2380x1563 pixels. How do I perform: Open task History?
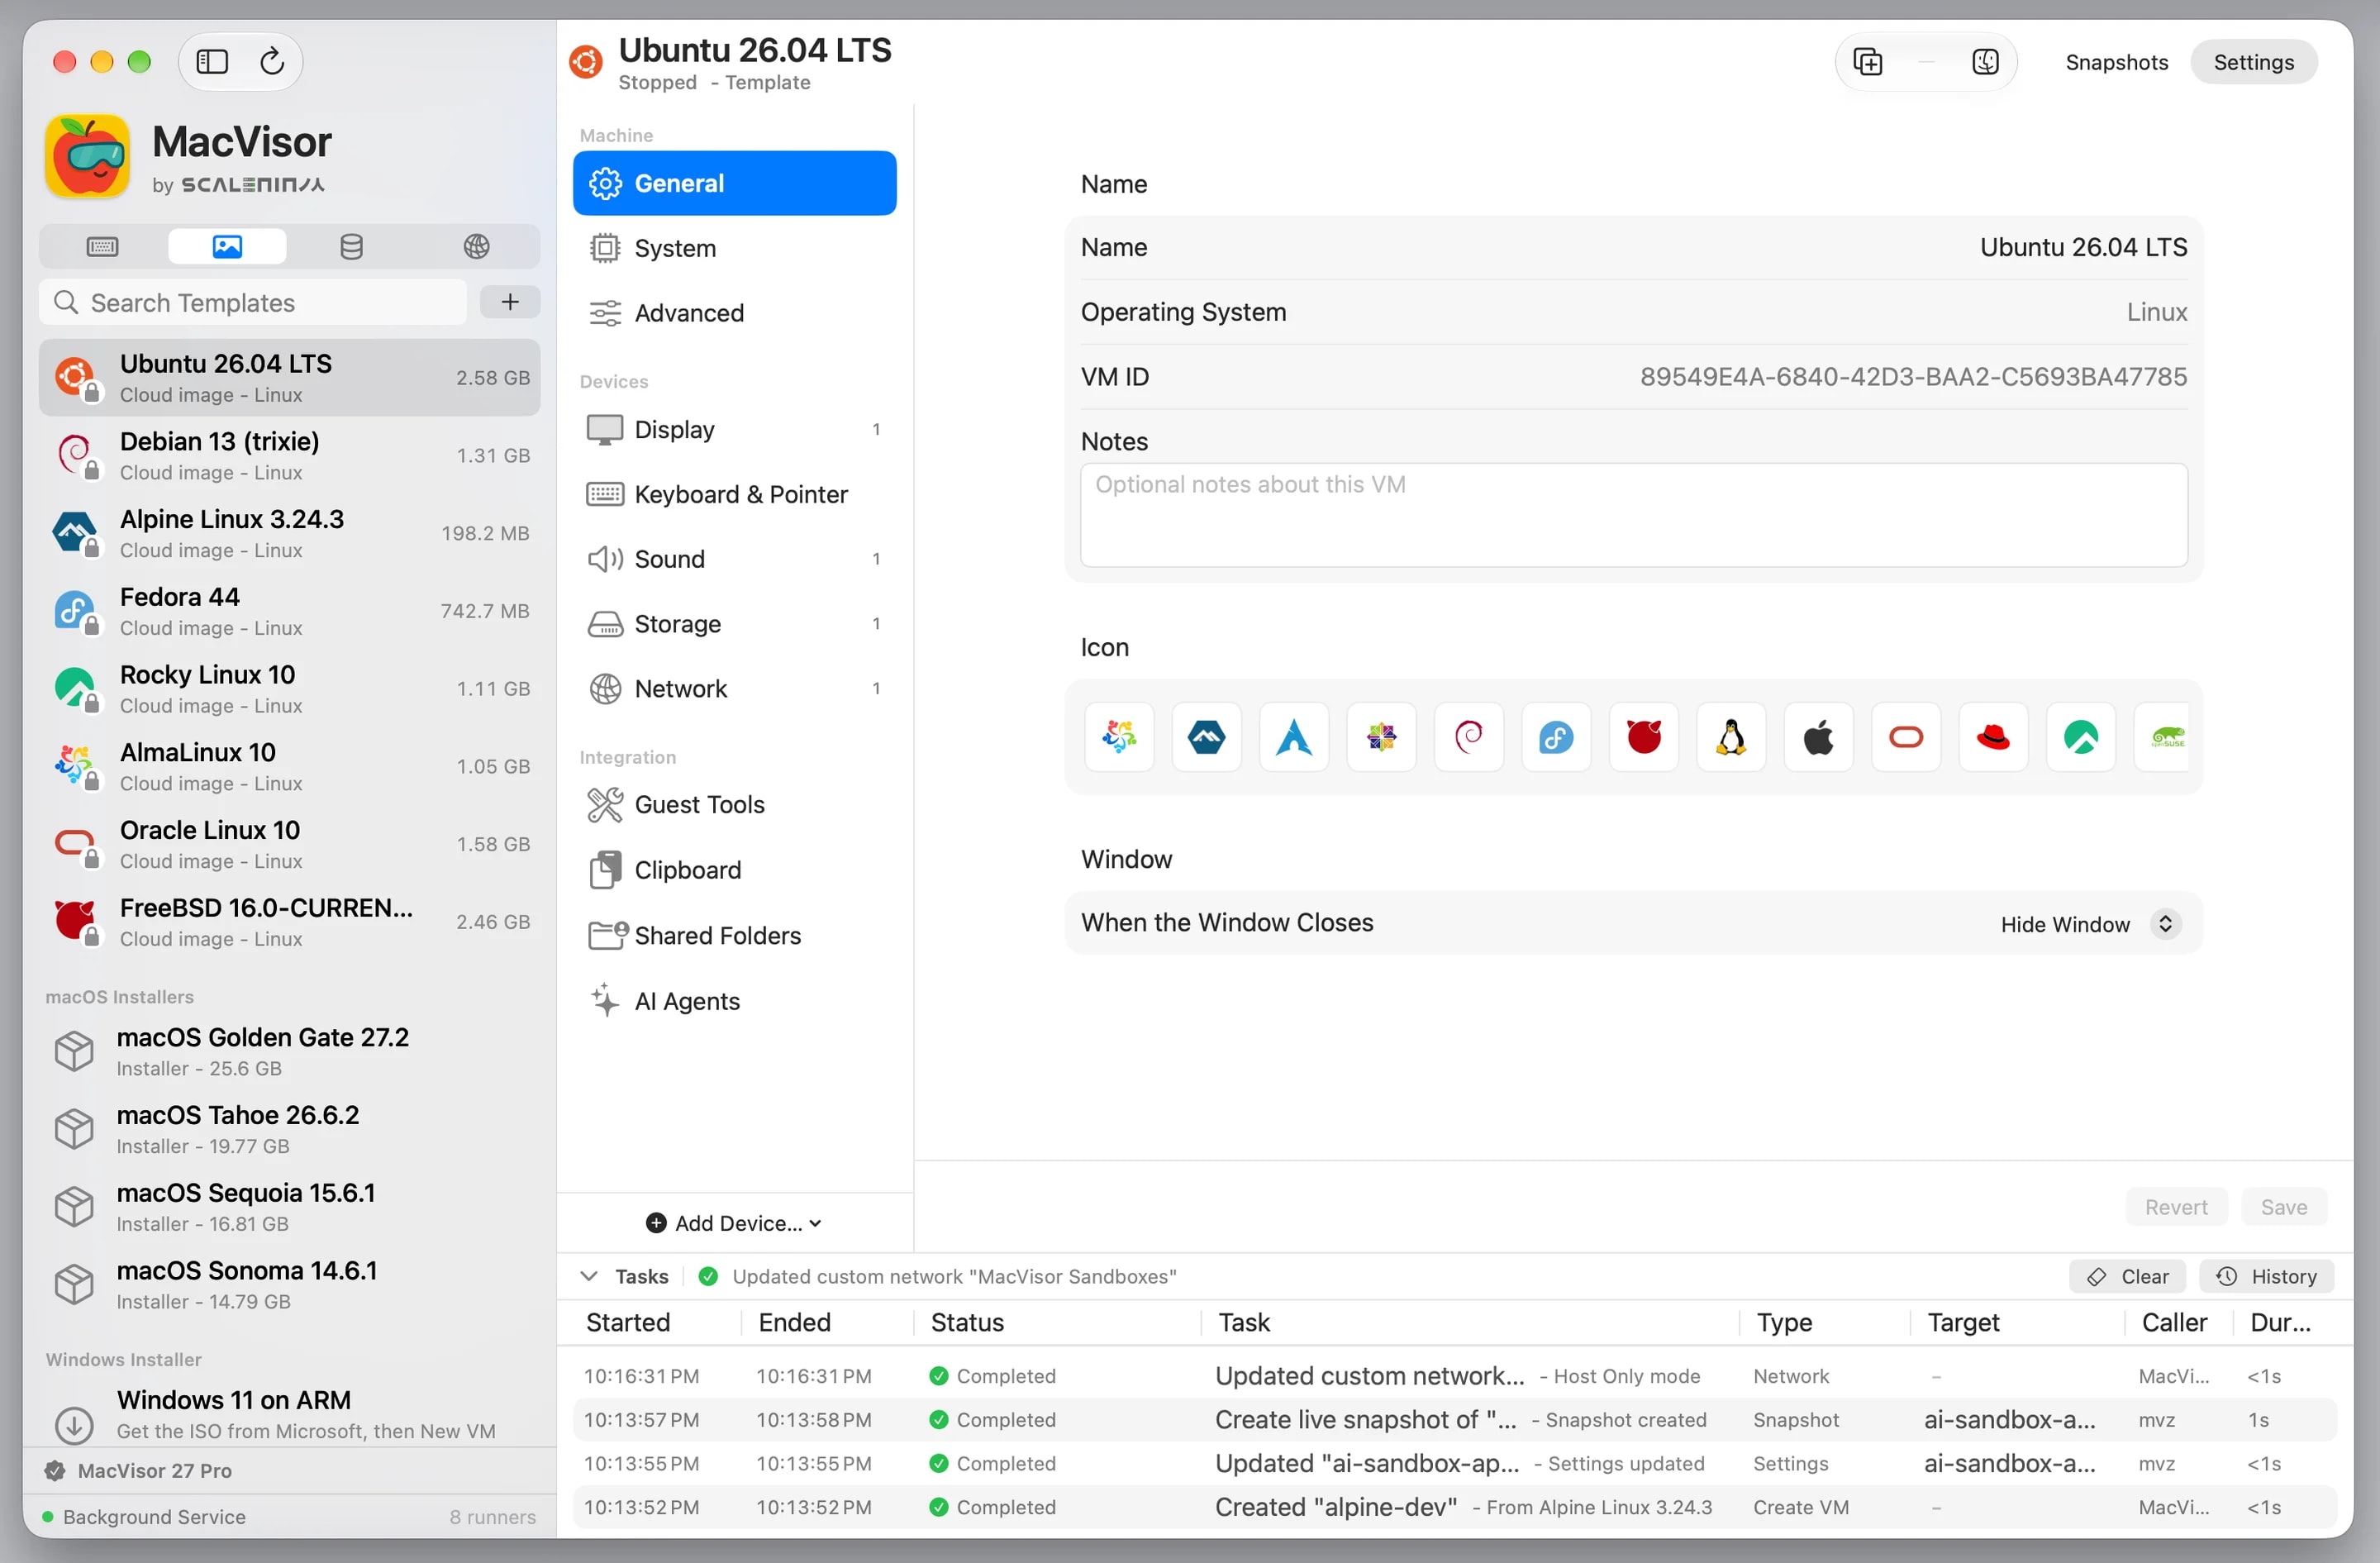(2266, 1276)
